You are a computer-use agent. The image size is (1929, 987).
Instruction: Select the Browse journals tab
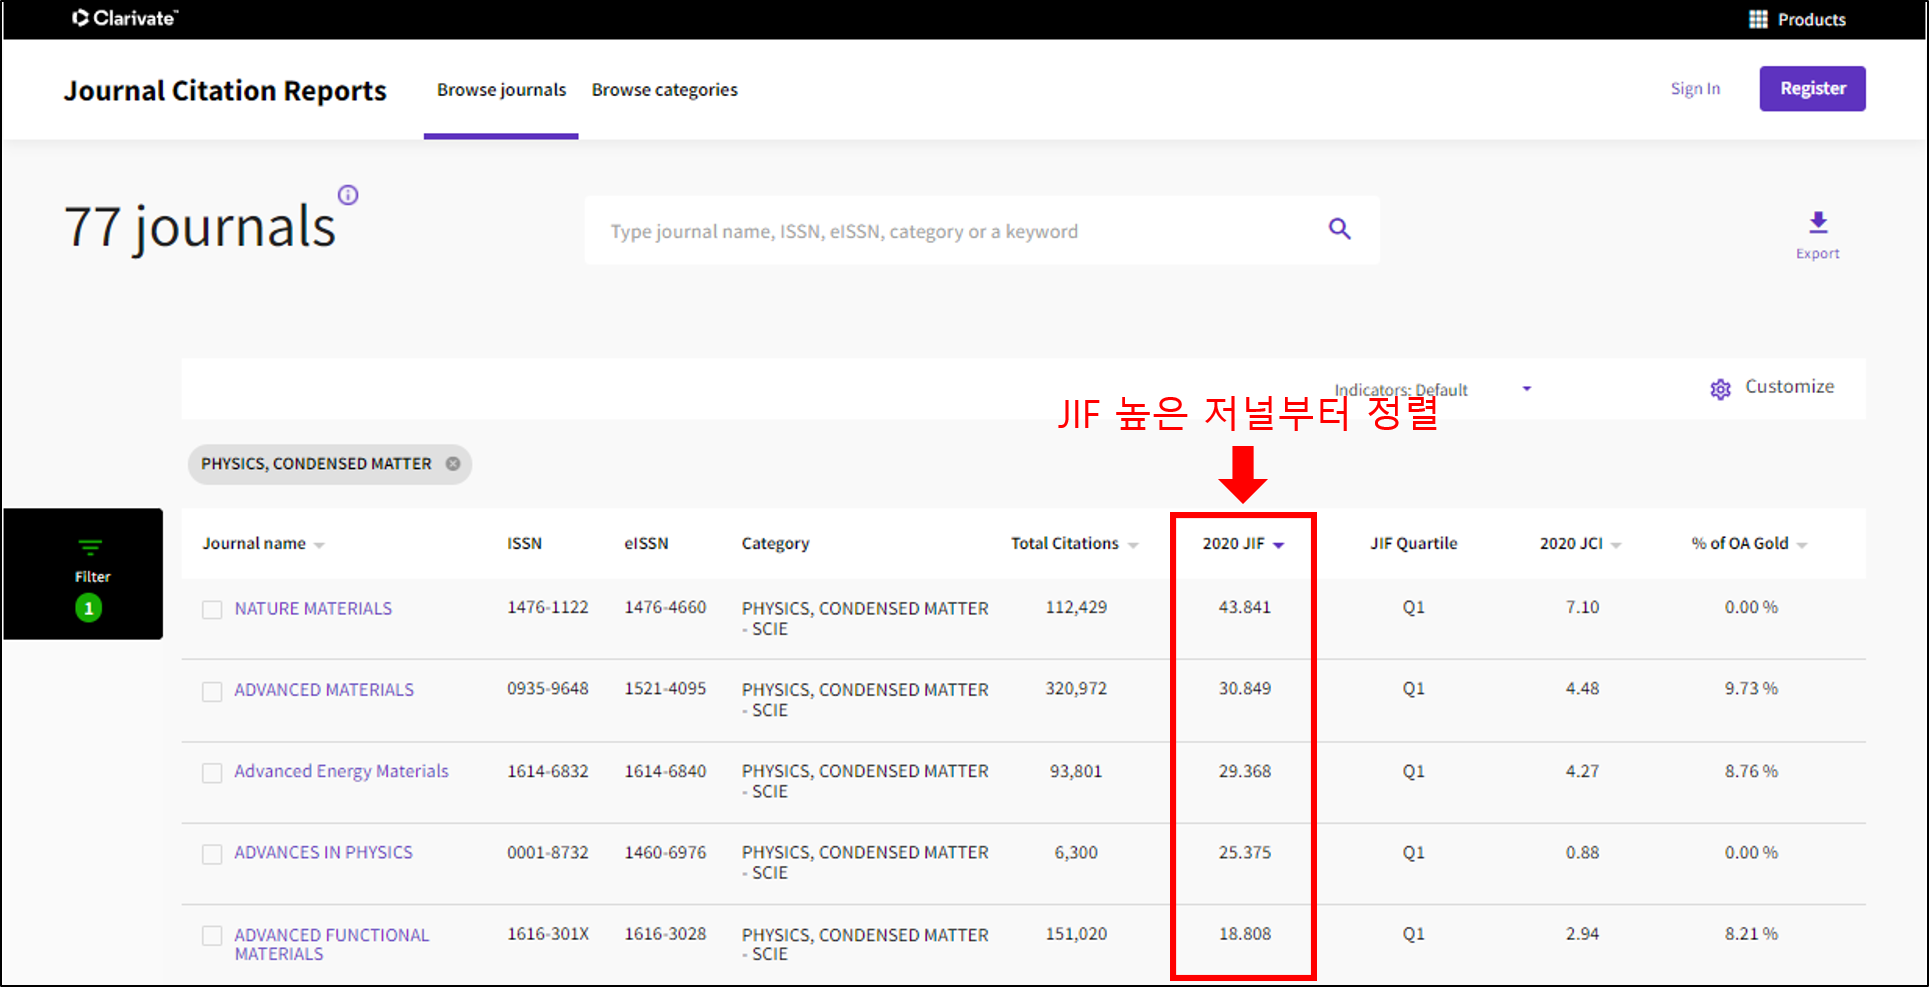(x=501, y=90)
